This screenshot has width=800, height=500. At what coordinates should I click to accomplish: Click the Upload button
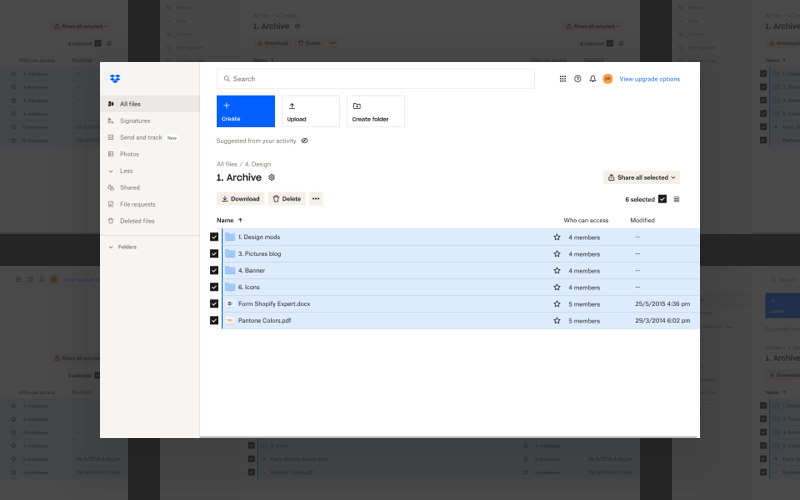point(311,111)
